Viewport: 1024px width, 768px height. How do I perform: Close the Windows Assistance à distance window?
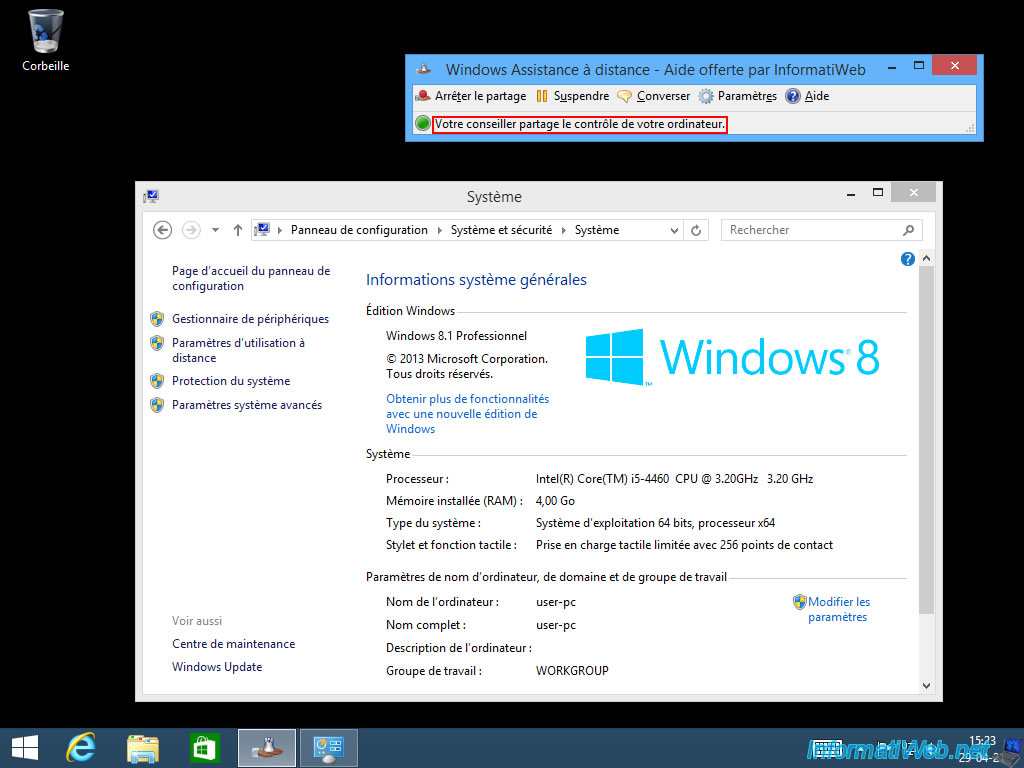click(954, 65)
